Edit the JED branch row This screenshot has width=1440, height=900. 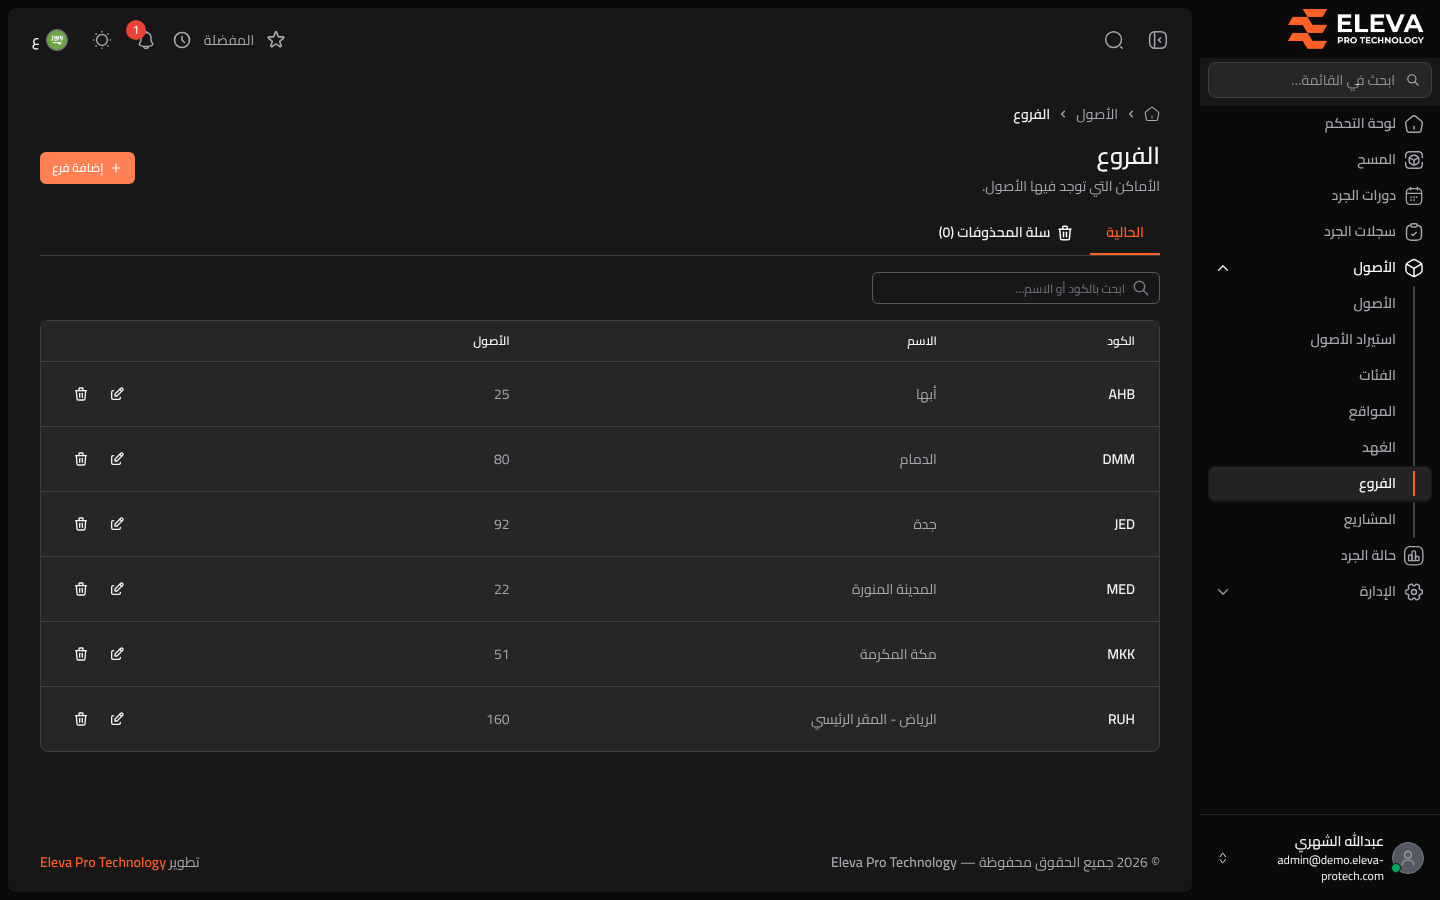tap(117, 524)
